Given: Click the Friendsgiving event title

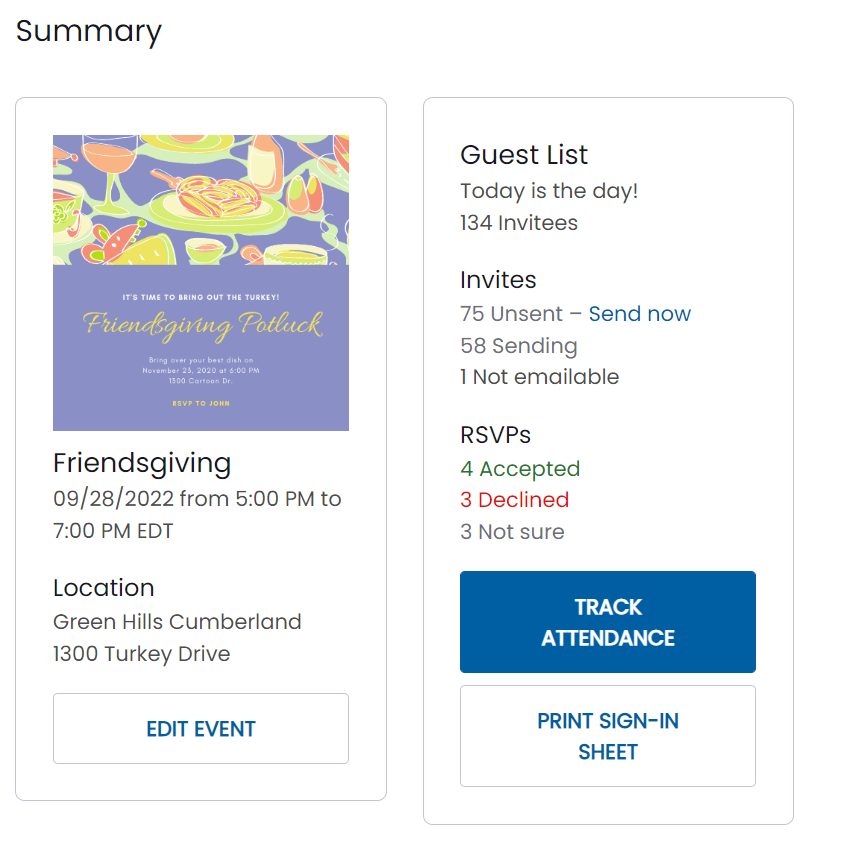Looking at the screenshot, I should (142, 463).
